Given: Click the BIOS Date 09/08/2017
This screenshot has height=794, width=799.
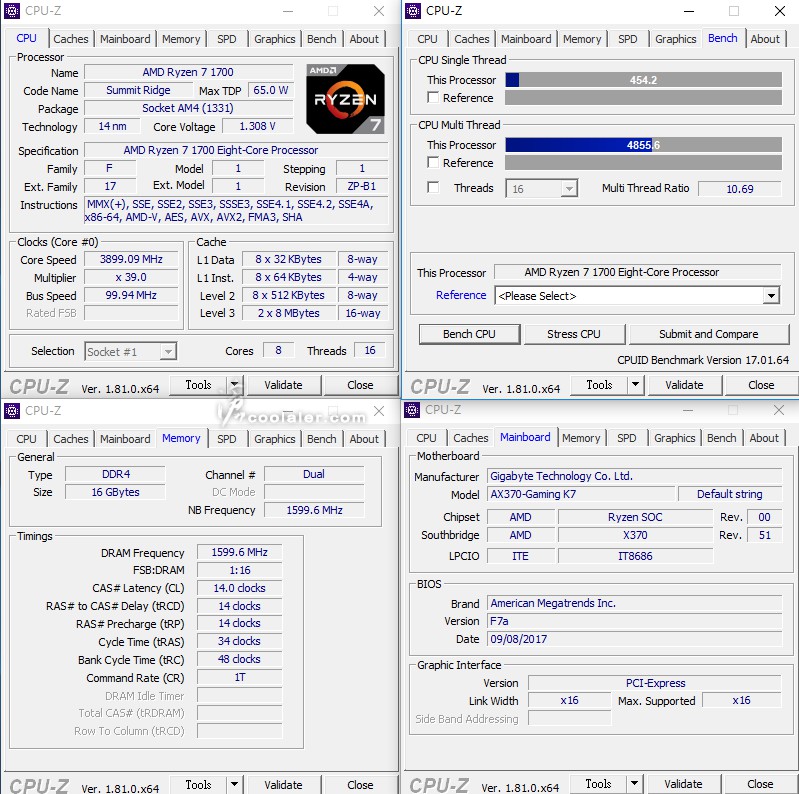Looking at the screenshot, I should tap(634, 639).
